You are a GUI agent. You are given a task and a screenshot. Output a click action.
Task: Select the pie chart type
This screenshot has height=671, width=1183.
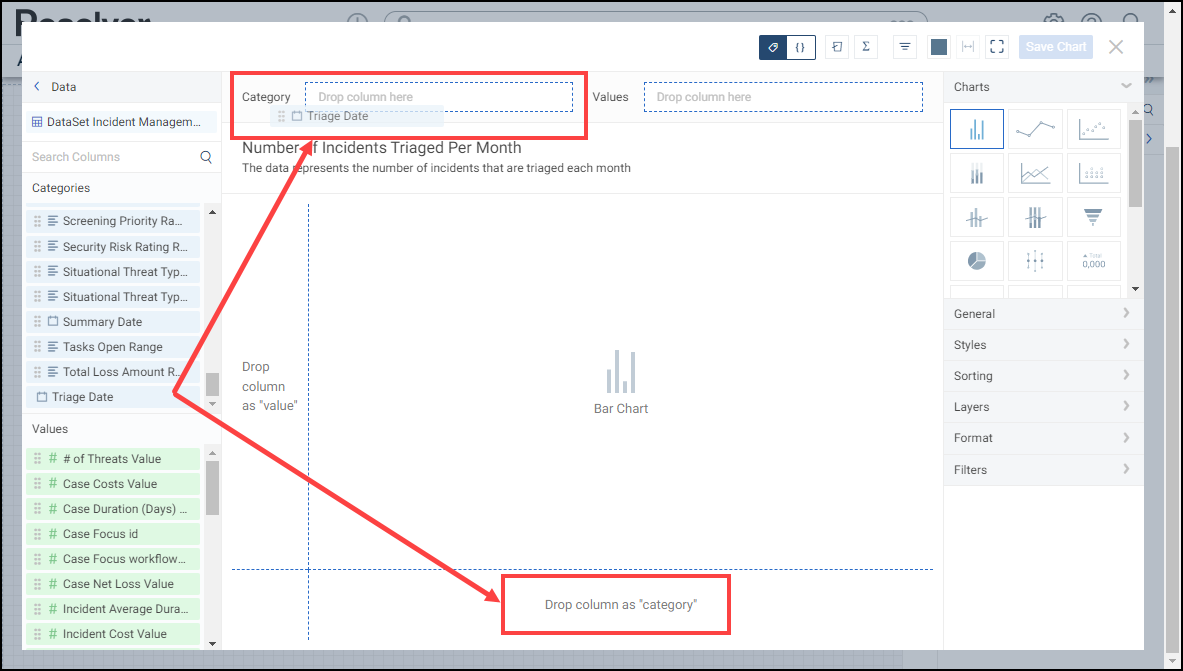(x=977, y=261)
